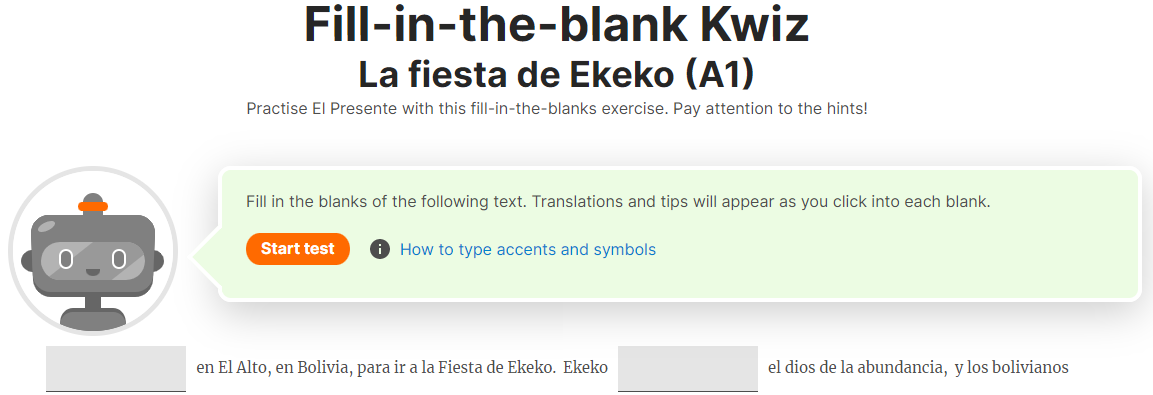This screenshot has width=1153, height=395.
Task: Open How to type accents and symbols
Action: click(x=527, y=249)
